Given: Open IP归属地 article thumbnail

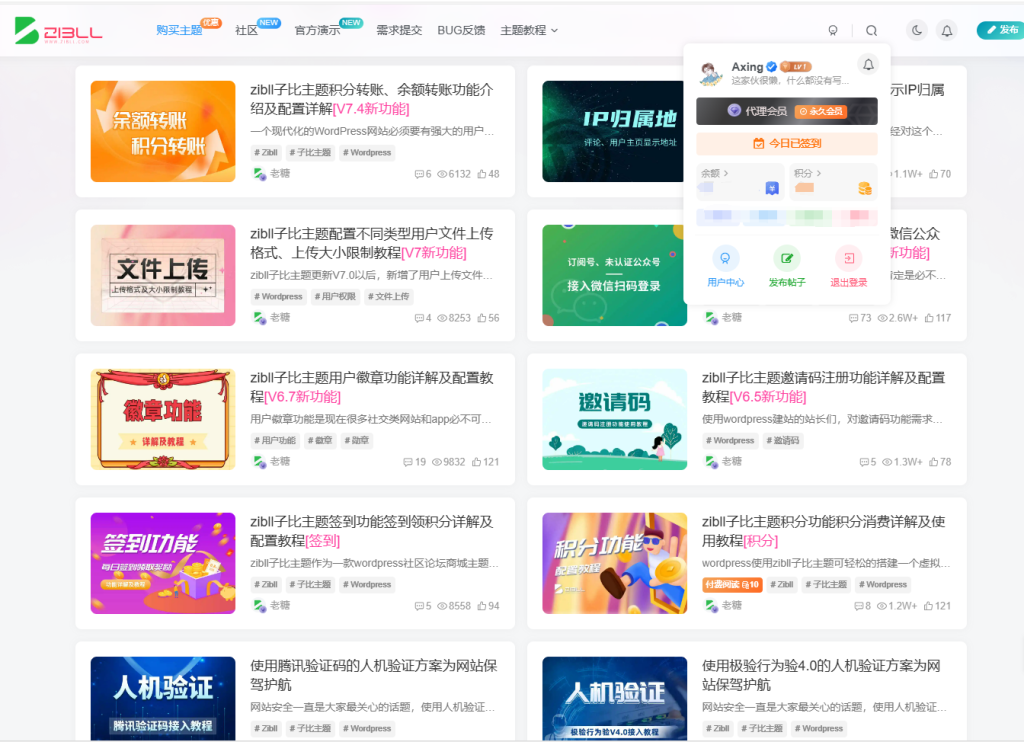Looking at the screenshot, I should click(614, 131).
